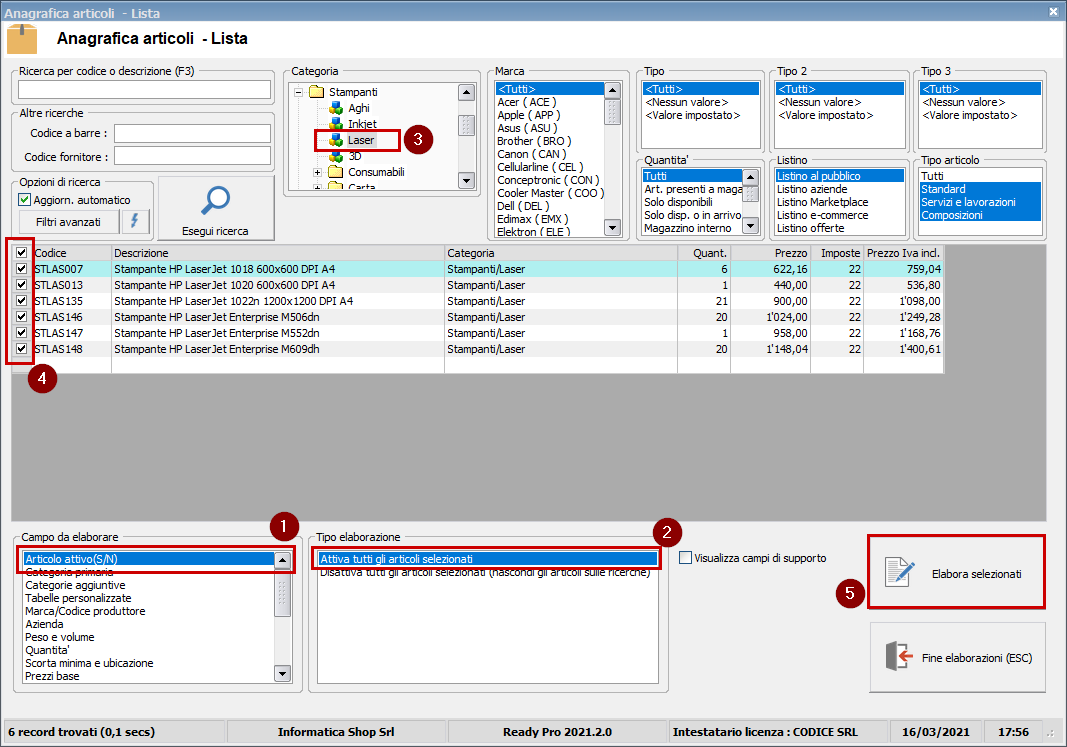Toggle the select-all checkbox in table header

coord(21,252)
